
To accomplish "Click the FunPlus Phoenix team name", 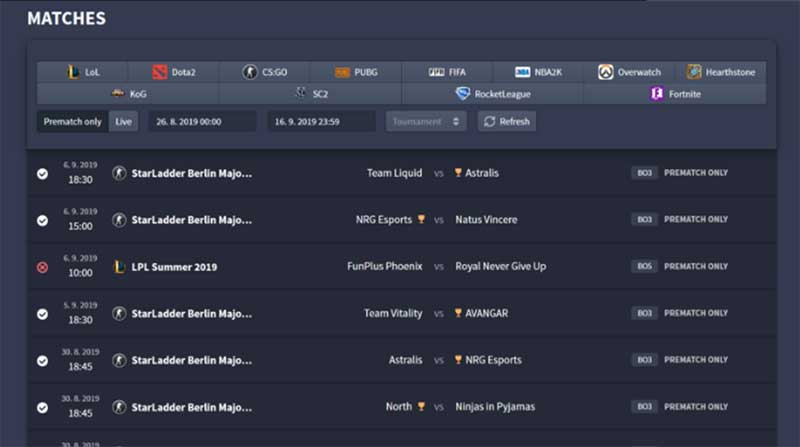I will click(x=385, y=266).
